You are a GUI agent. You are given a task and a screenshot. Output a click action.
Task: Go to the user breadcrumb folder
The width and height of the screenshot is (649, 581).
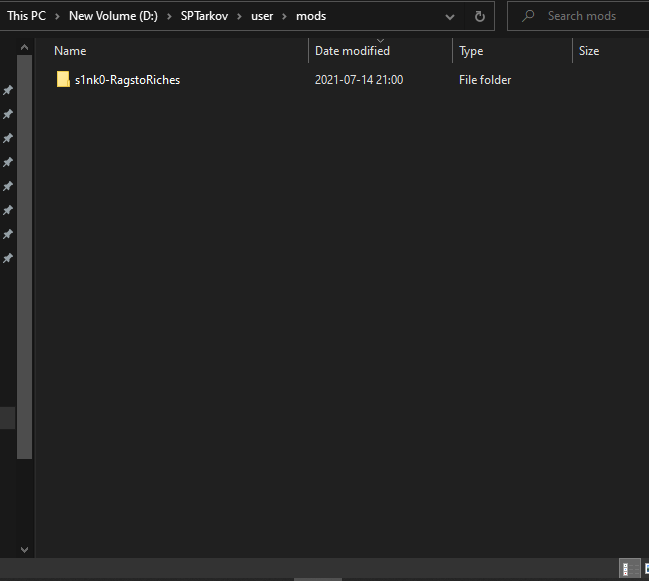point(262,16)
